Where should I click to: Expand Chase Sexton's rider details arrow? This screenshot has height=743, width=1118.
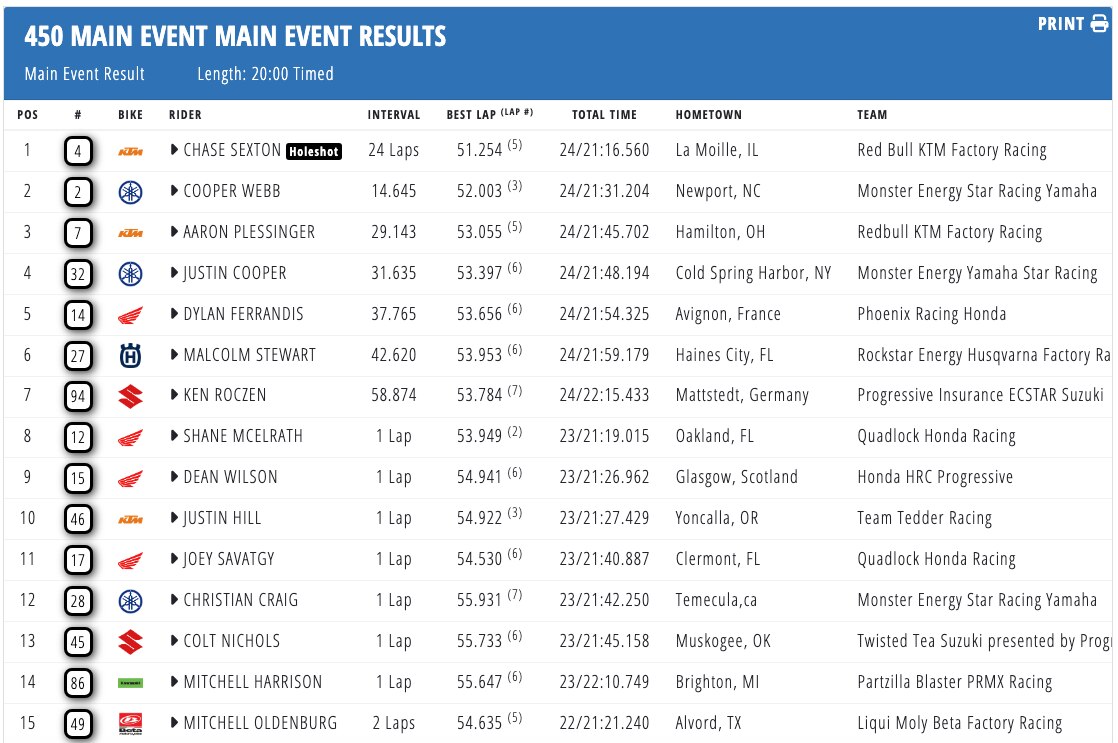pyautogui.click(x=175, y=150)
